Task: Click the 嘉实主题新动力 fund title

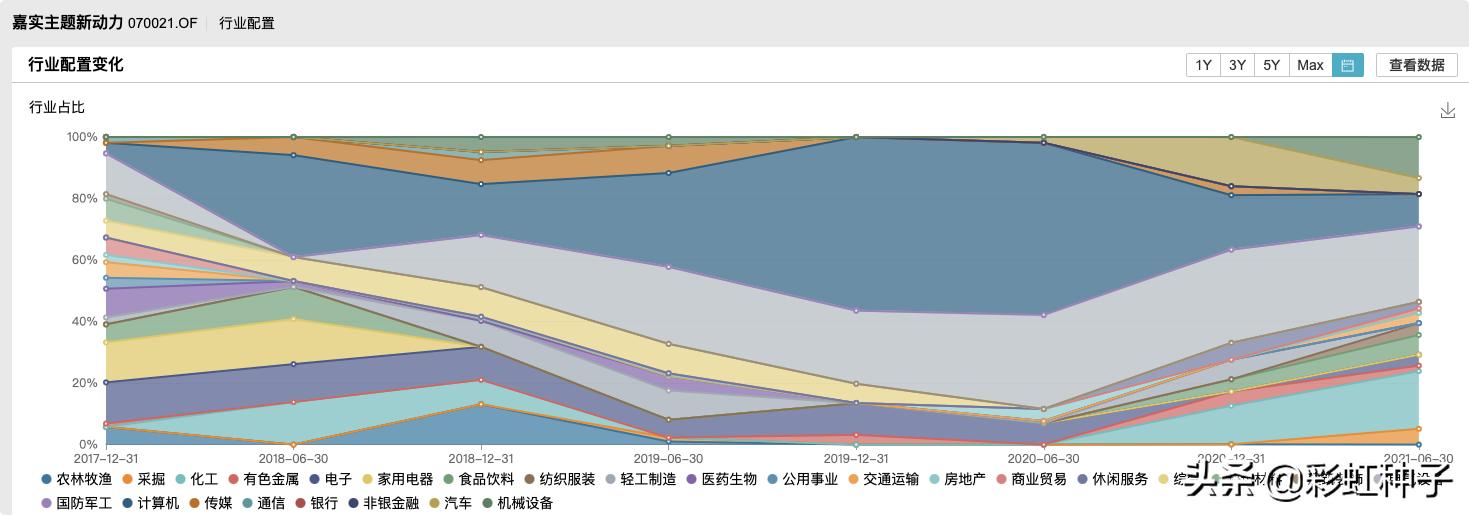Action: tap(67, 23)
